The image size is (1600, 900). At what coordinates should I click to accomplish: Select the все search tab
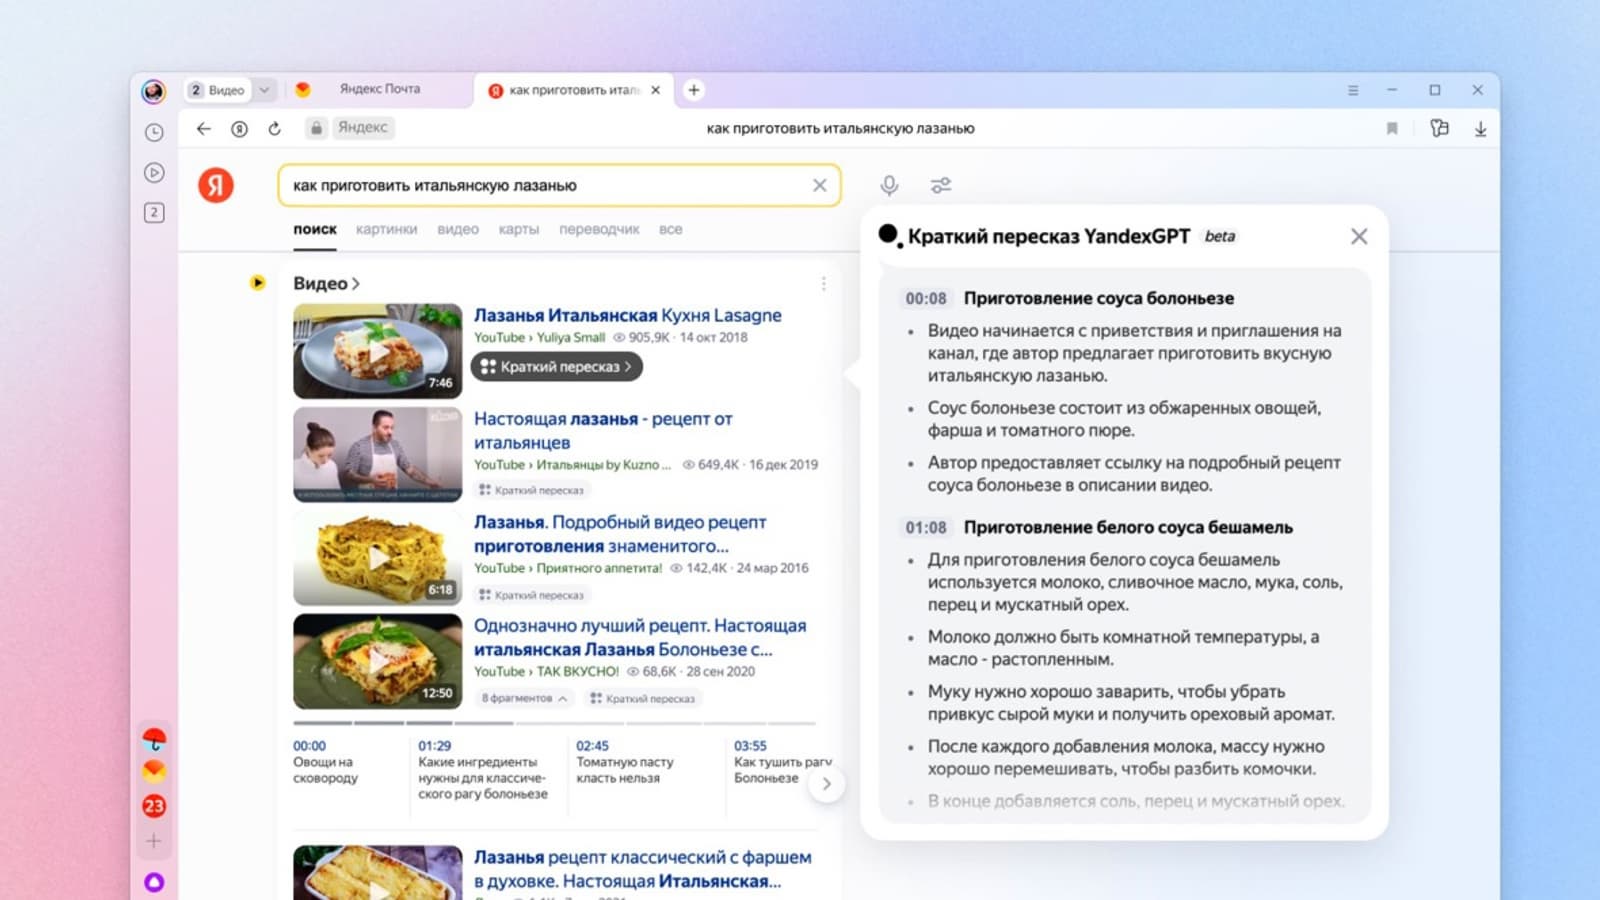click(671, 229)
